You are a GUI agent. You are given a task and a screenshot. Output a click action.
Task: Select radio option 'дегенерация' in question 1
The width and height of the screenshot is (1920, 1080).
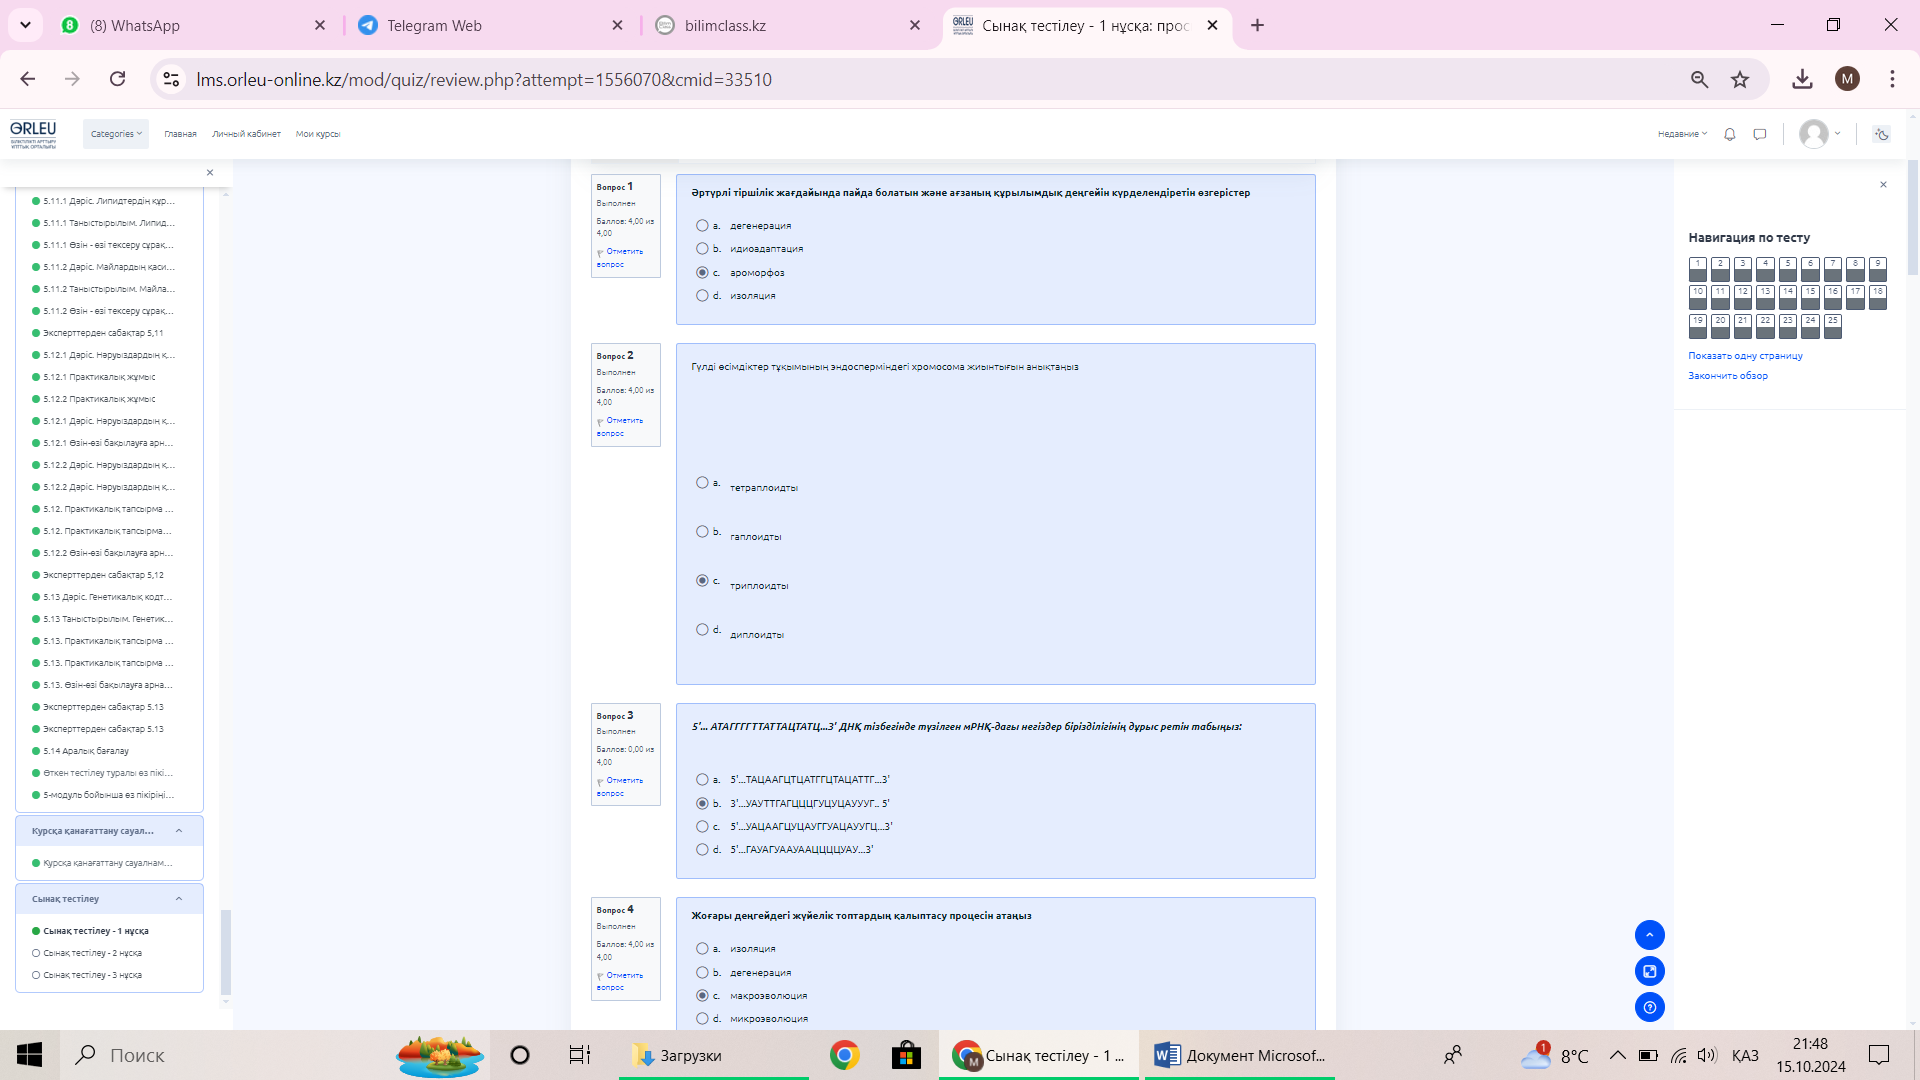pos(702,226)
